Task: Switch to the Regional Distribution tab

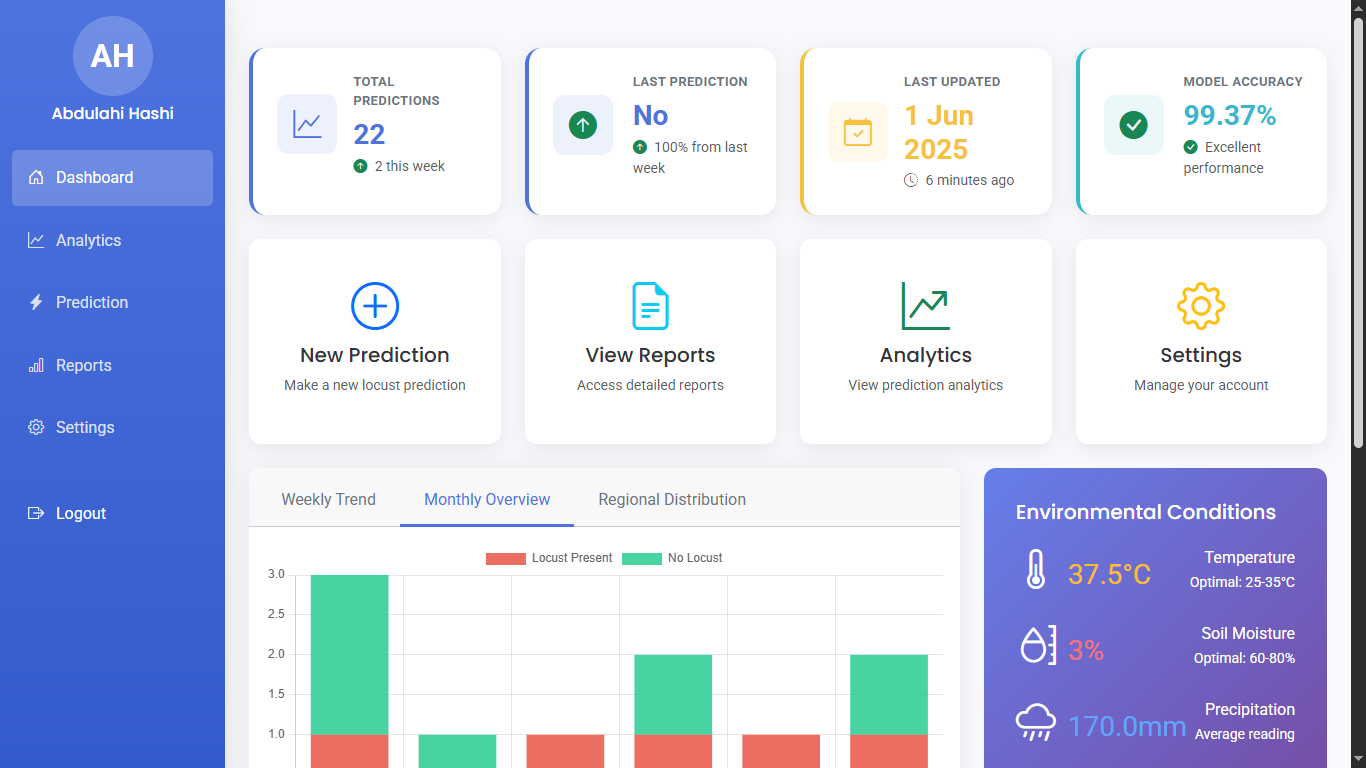Action: (x=672, y=499)
